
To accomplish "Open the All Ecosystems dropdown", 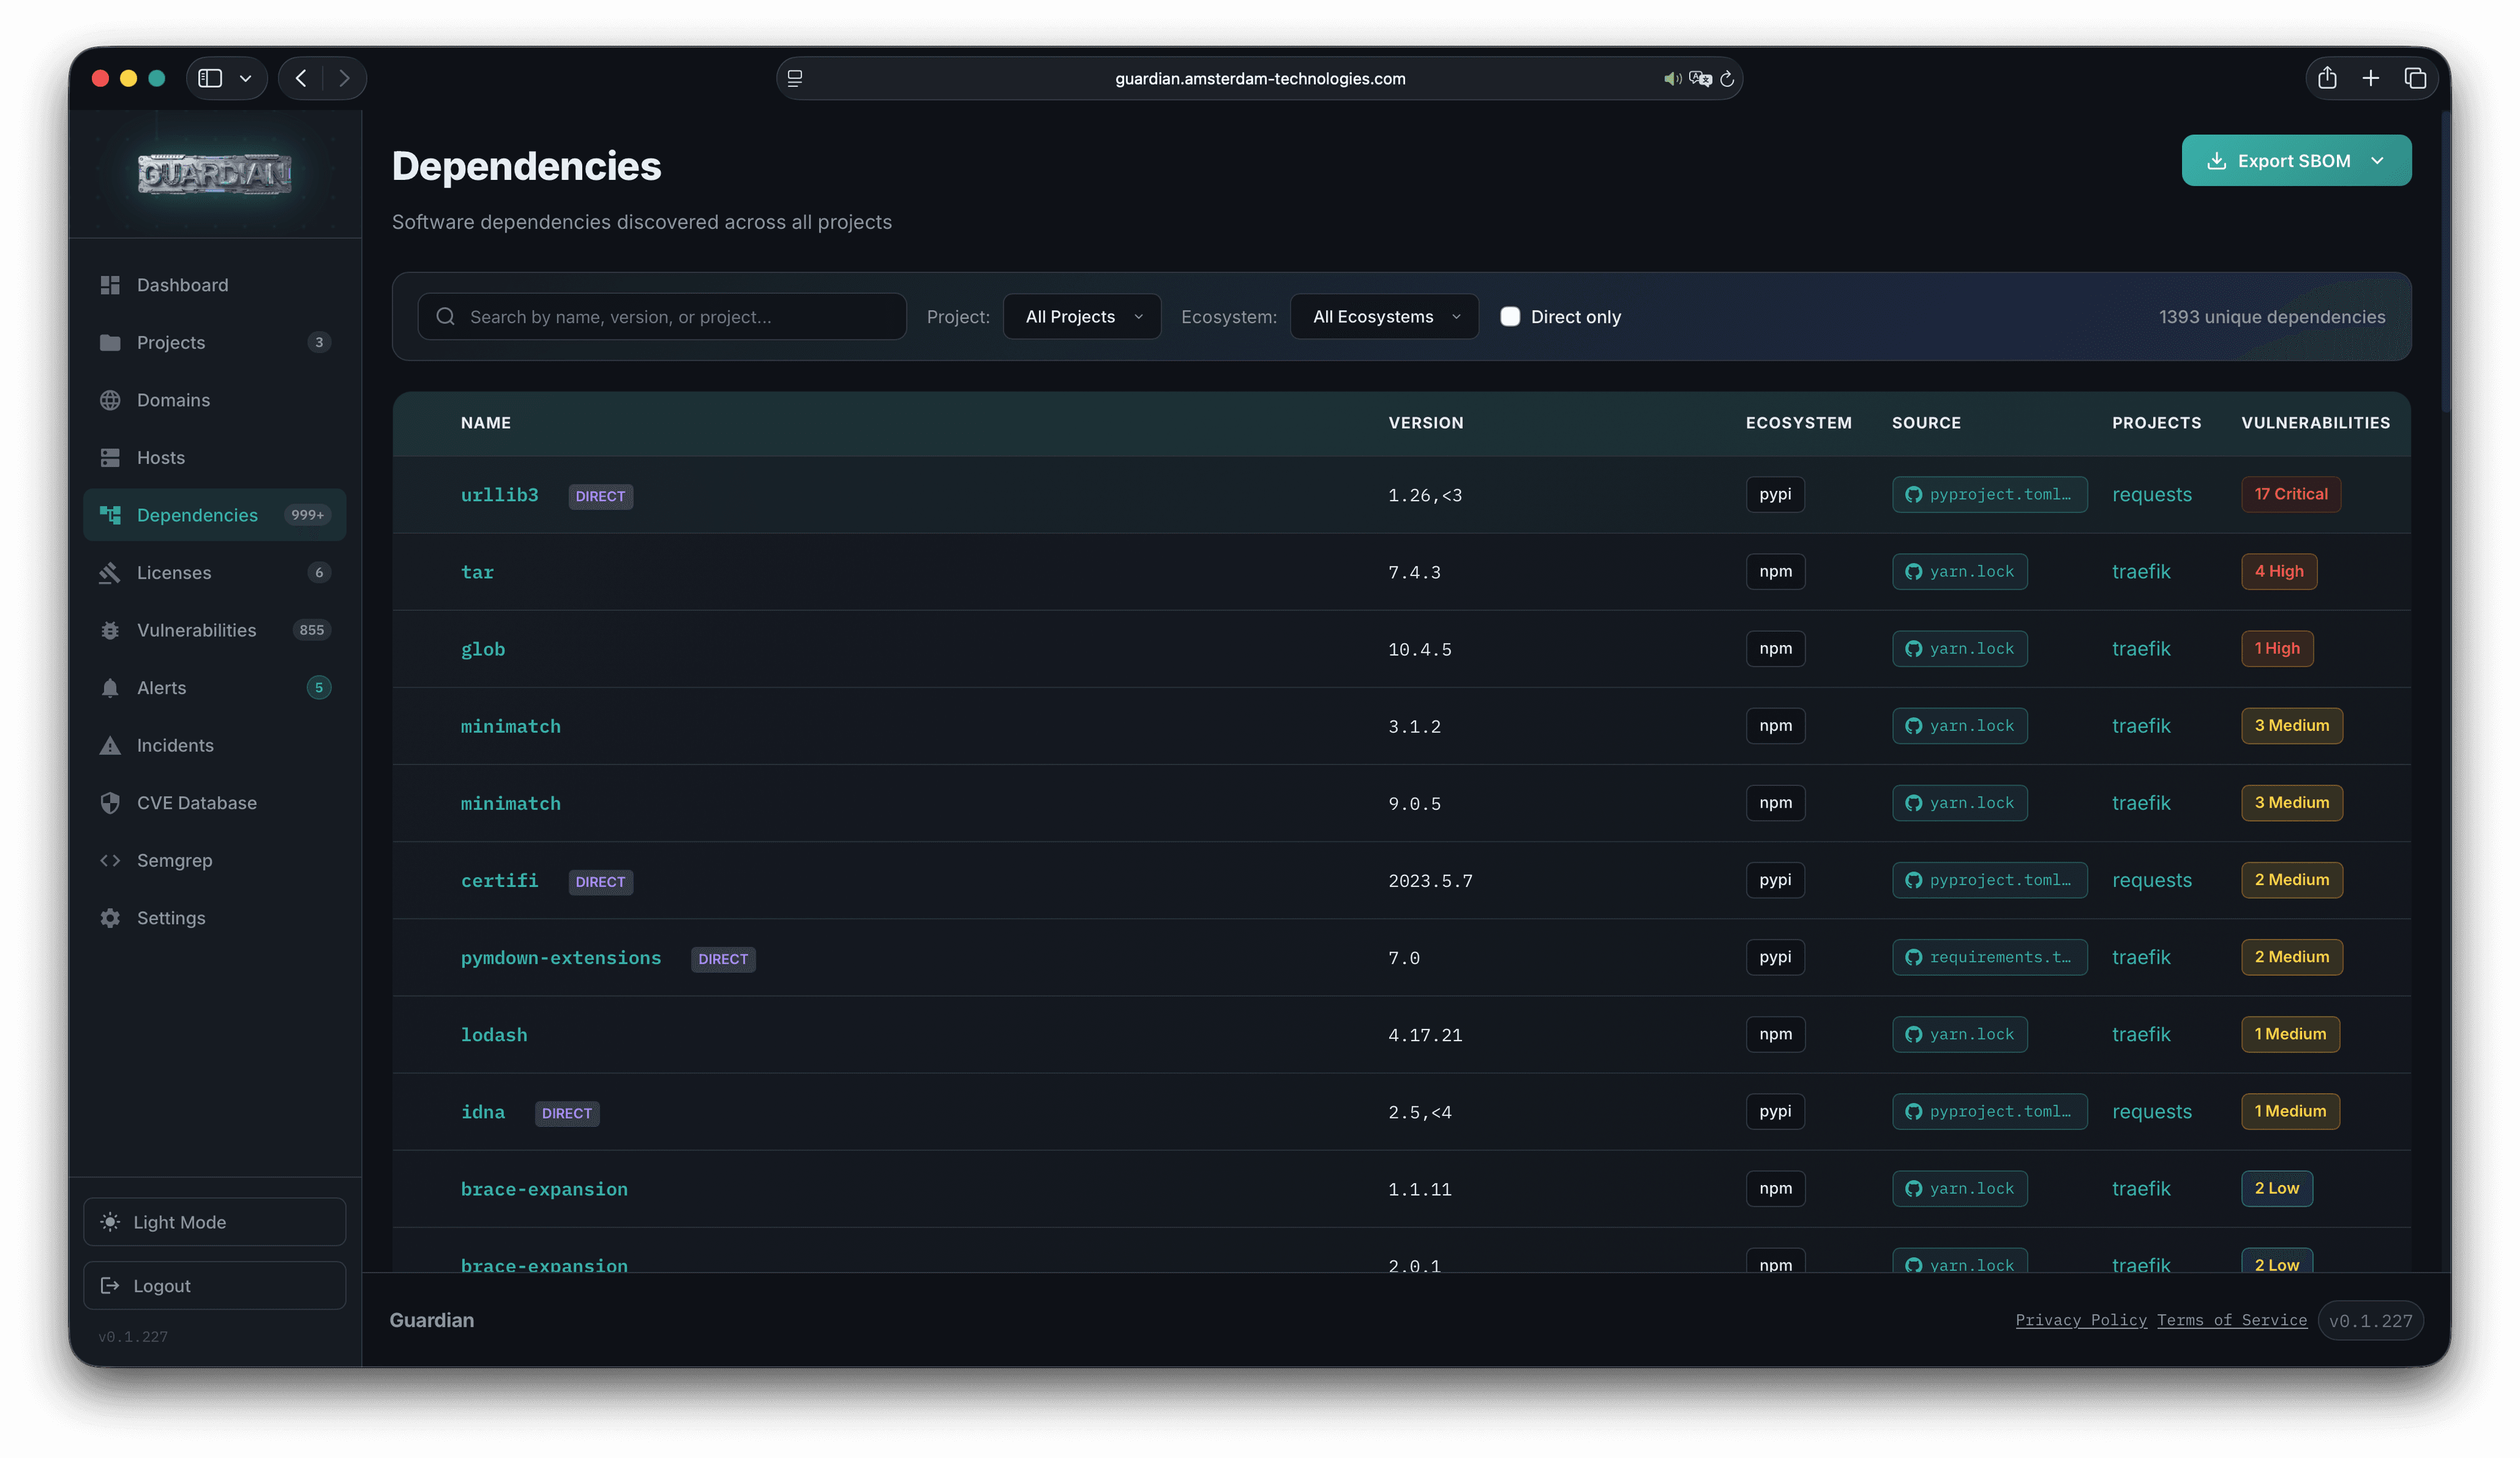I will 1384,316.
